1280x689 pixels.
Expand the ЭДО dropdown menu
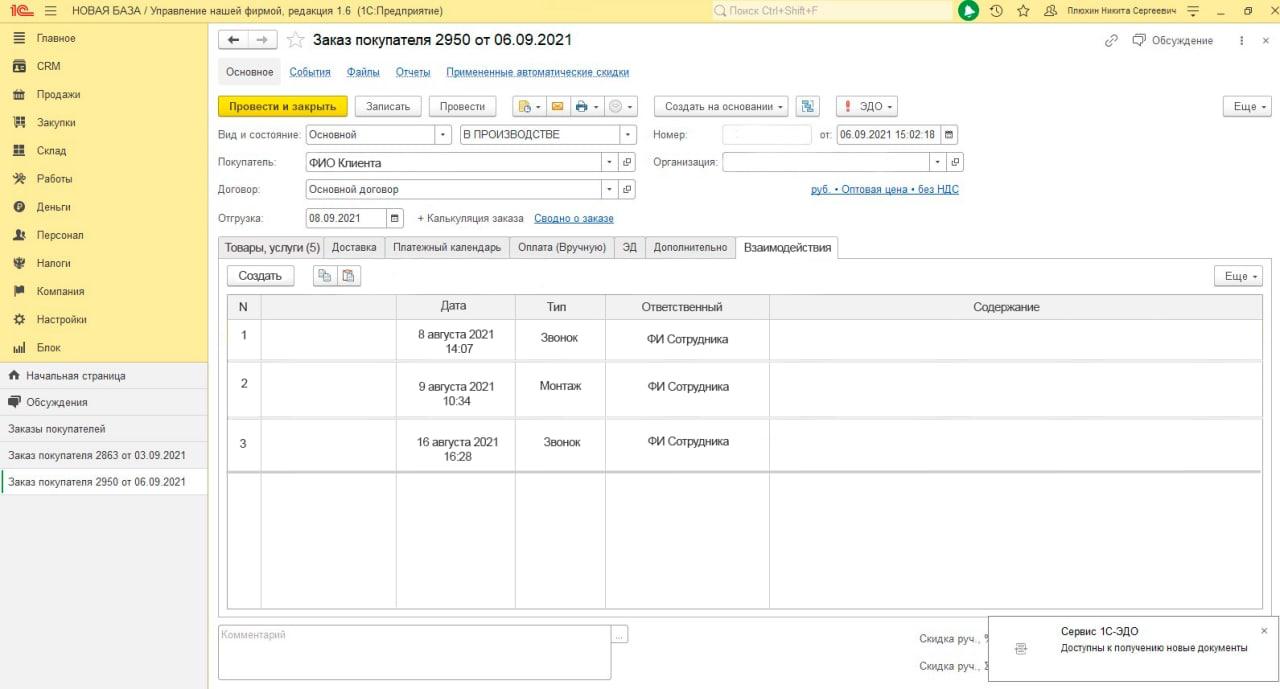(x=866, y=107)
